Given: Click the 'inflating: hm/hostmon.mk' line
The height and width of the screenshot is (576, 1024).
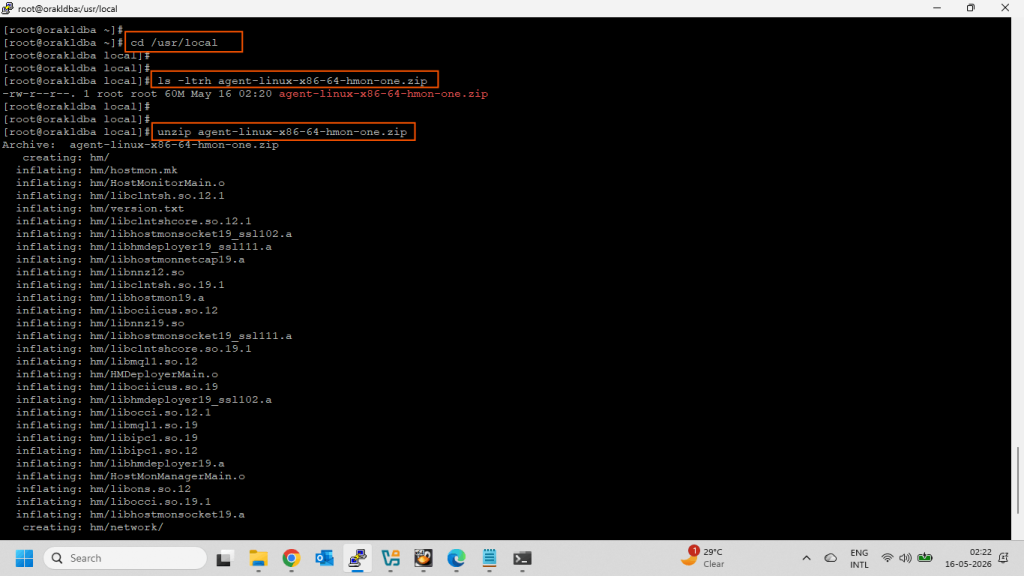Looking at the screenshot, I should pos(97,170).
